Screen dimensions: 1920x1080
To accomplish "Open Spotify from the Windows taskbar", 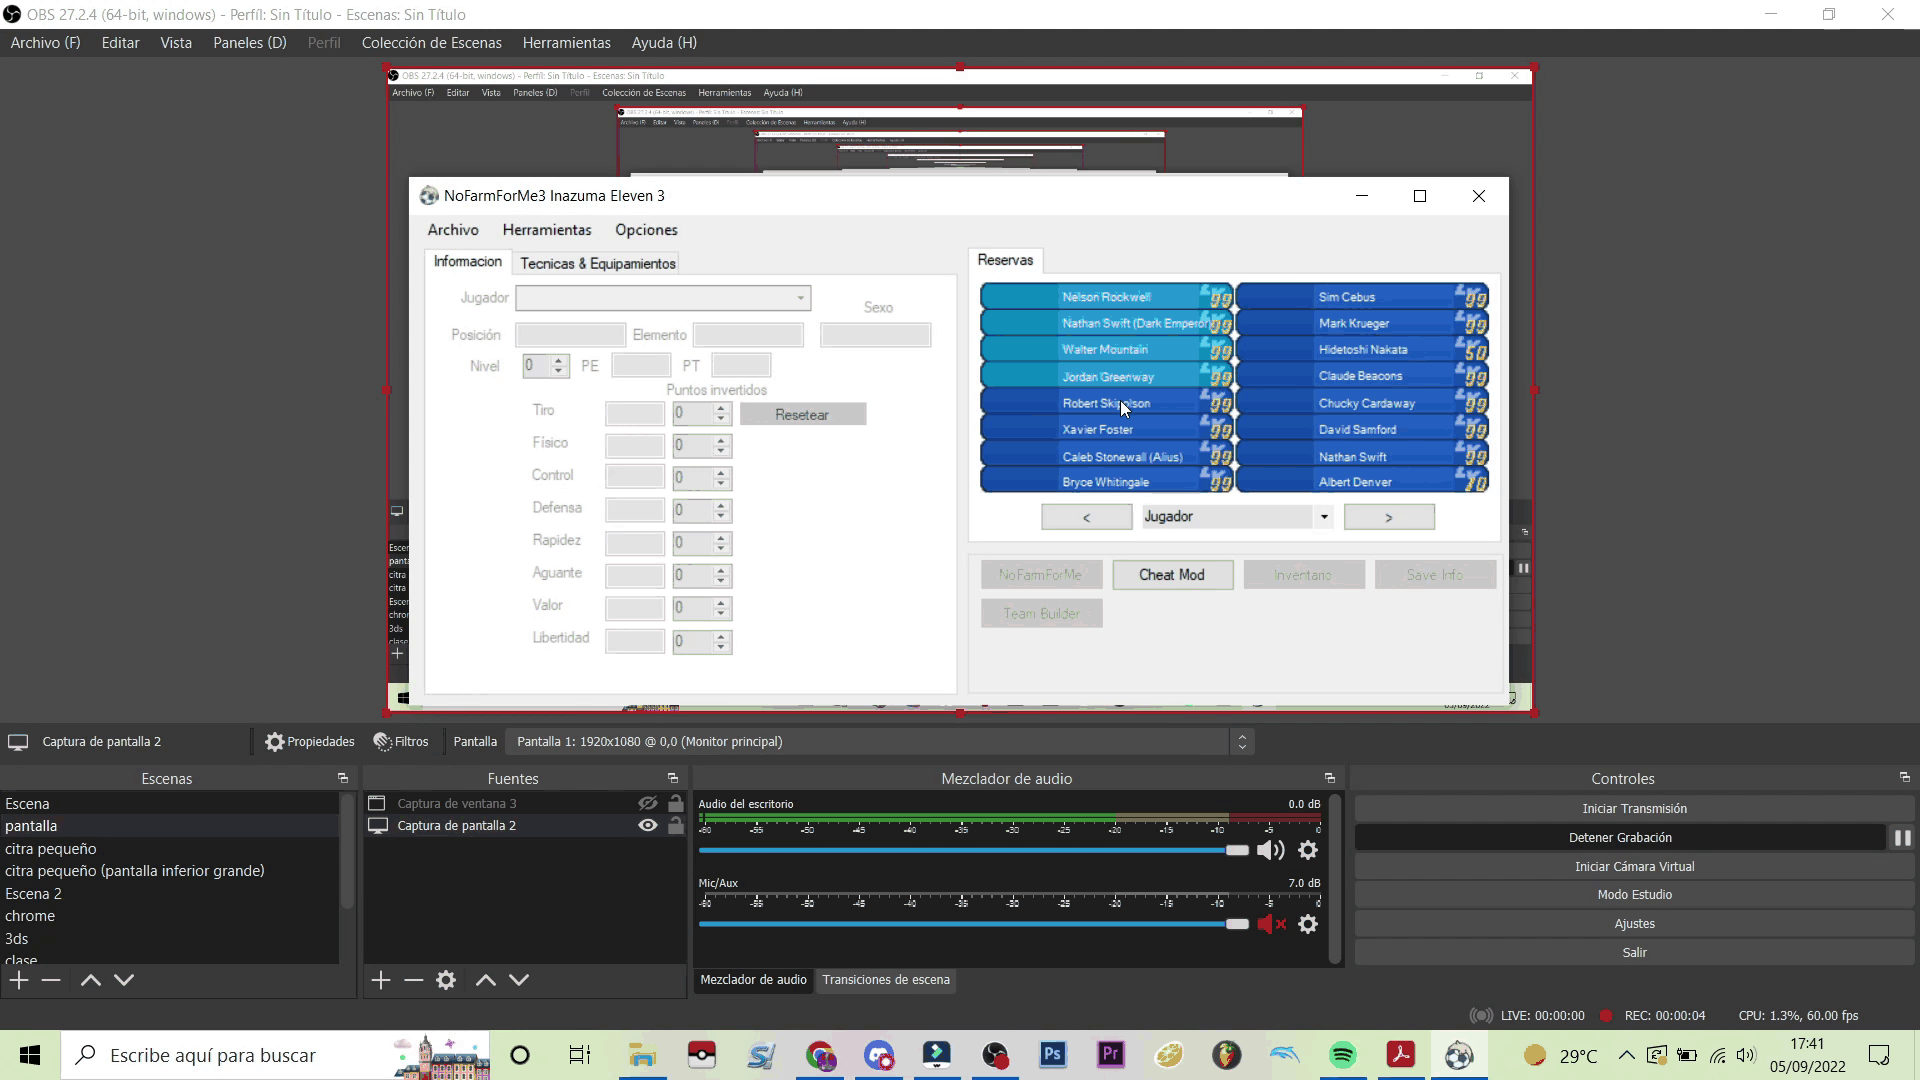I will [x=1343, y=1055].
